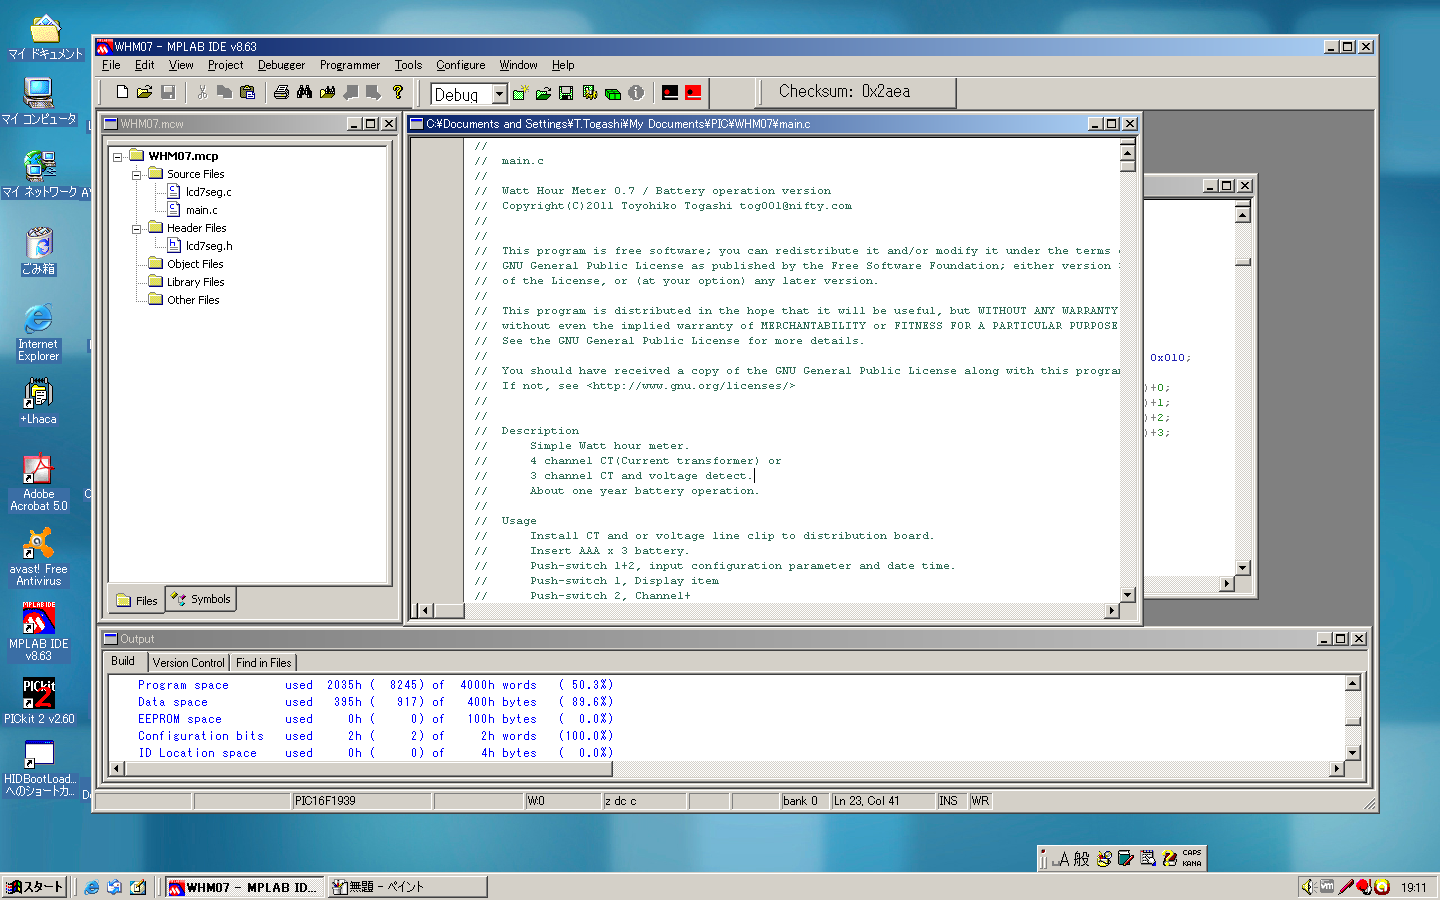
Task: Click the 'Configuration bits' line in Output
Action: point(375,736)
